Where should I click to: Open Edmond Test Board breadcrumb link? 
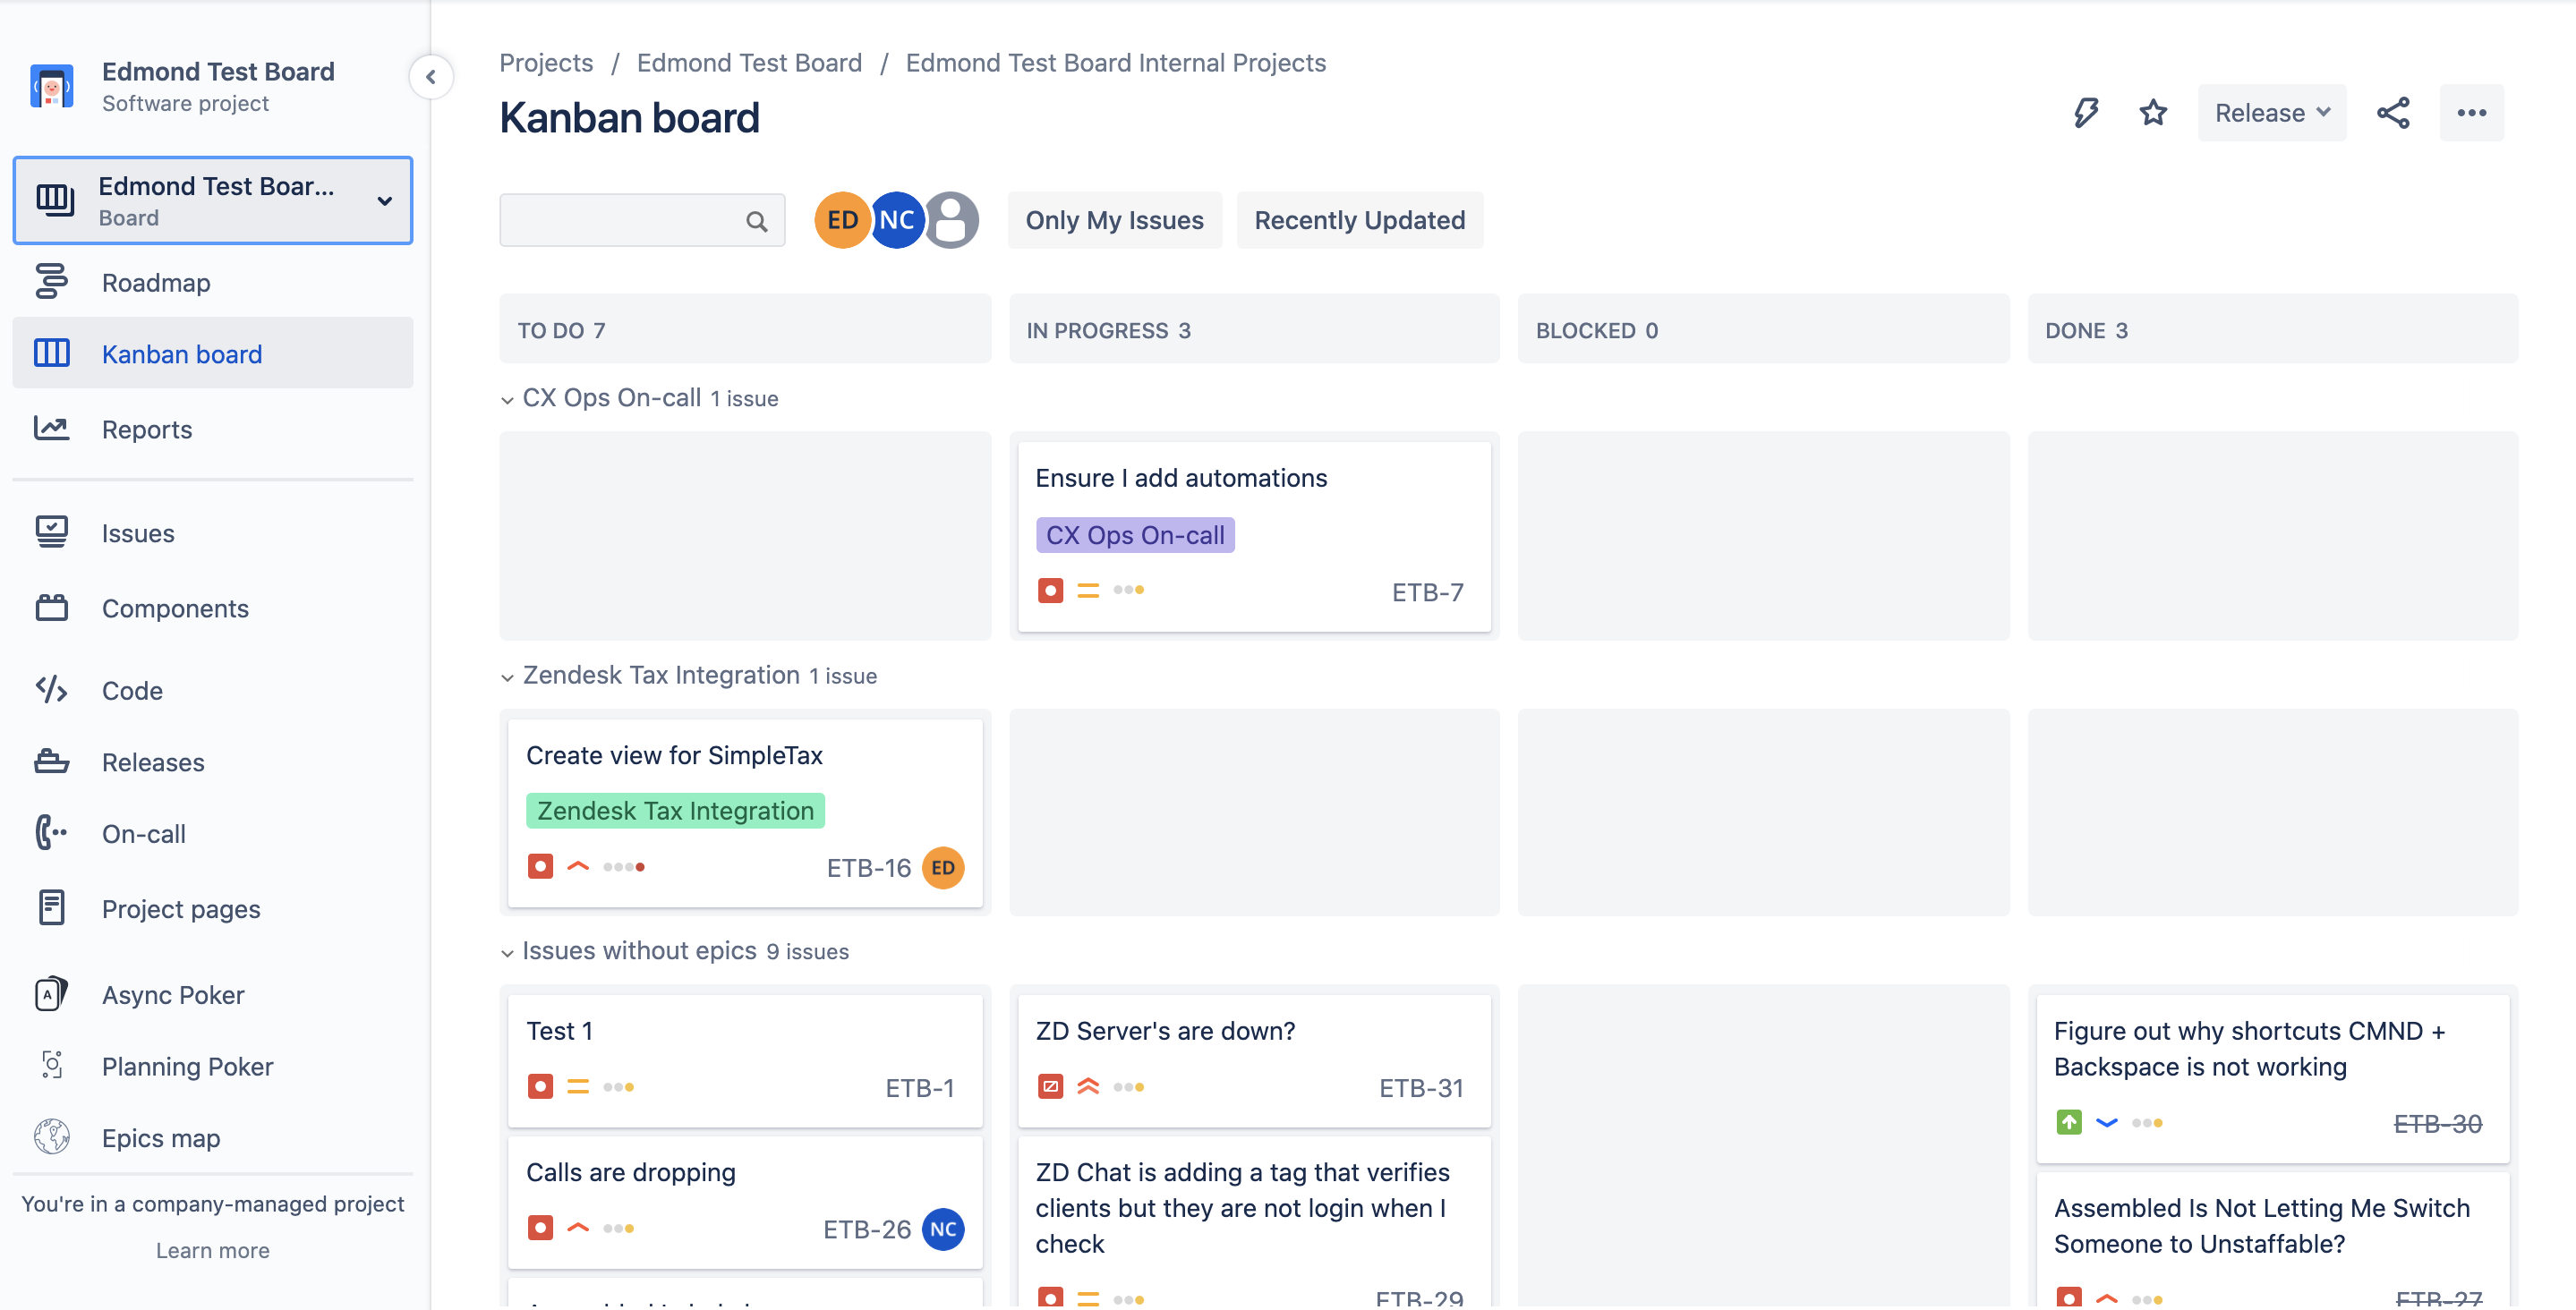(749, 63)
